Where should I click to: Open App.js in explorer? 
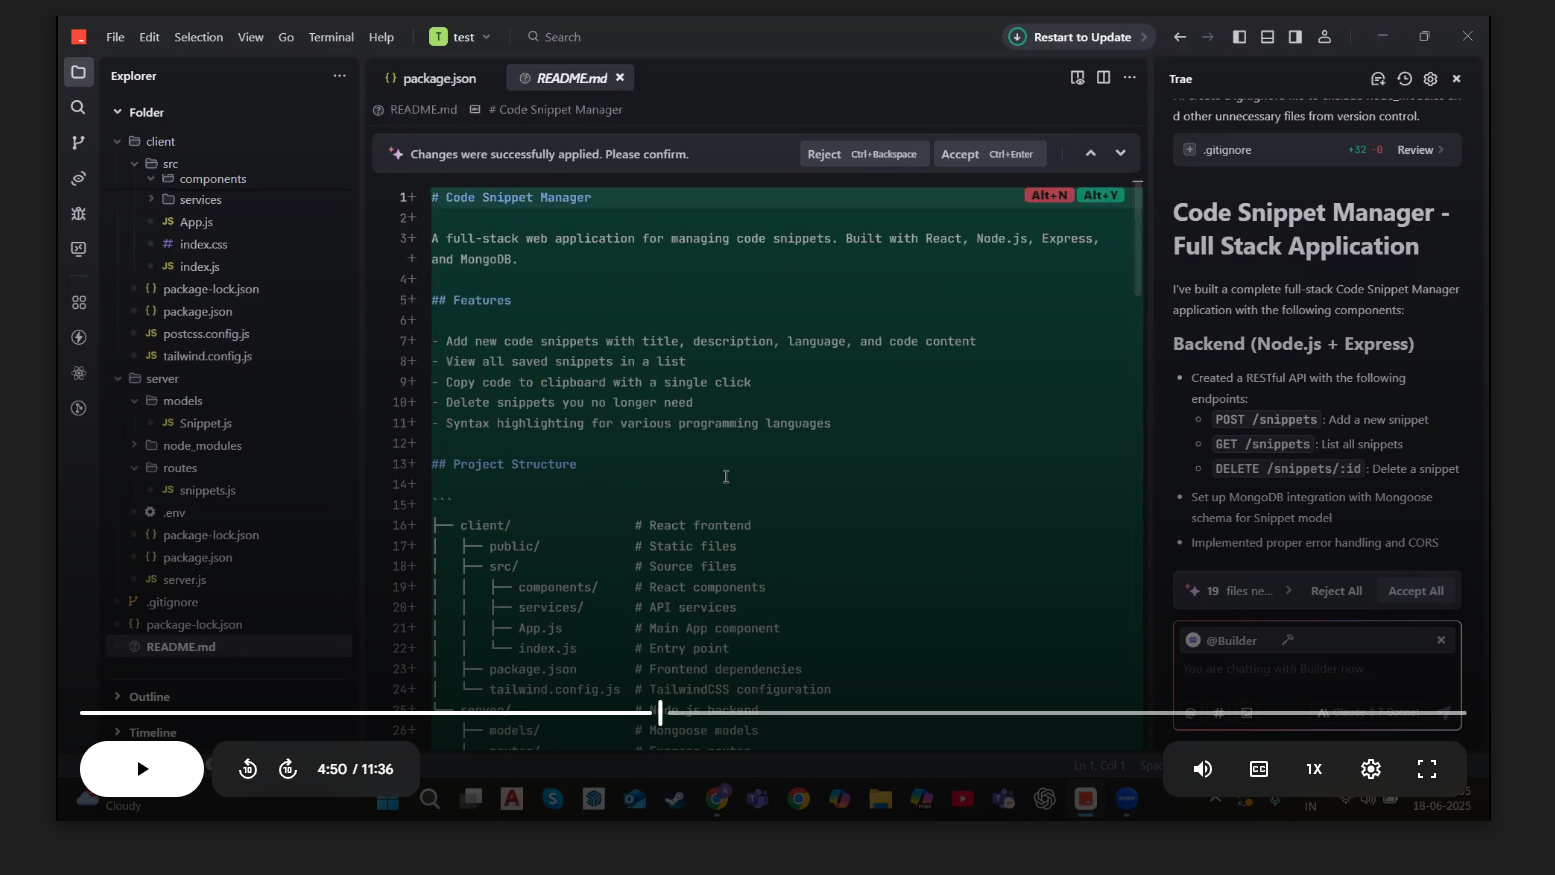(196, 222)
